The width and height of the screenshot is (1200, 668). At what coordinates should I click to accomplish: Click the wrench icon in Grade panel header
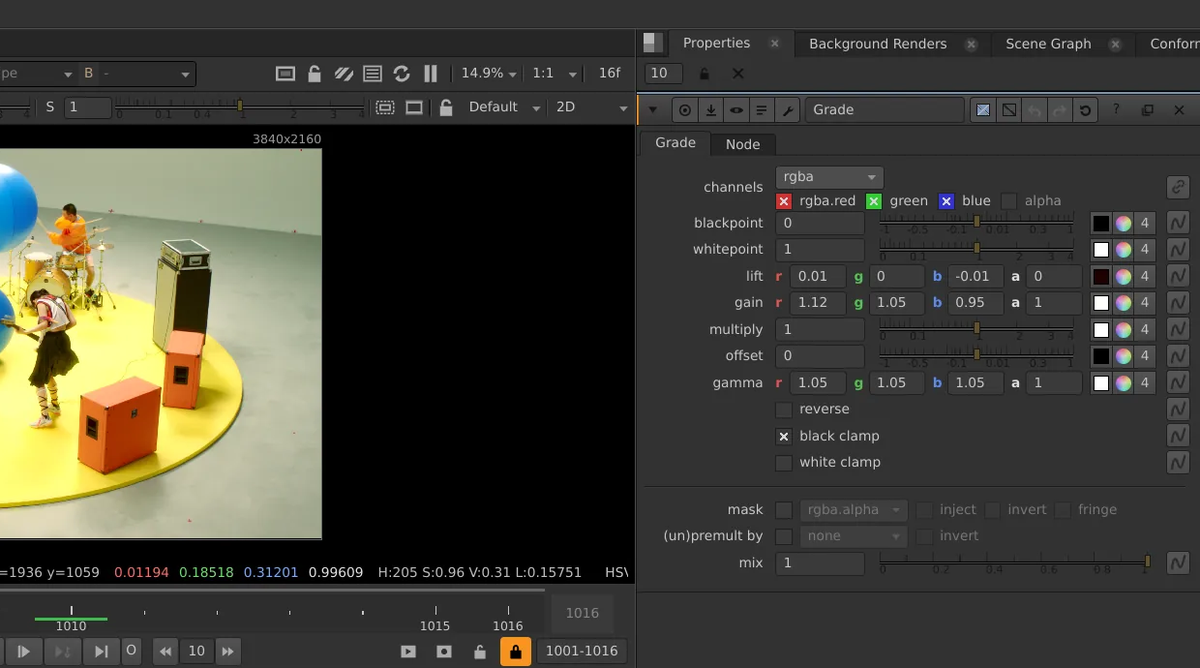[788, 110]
